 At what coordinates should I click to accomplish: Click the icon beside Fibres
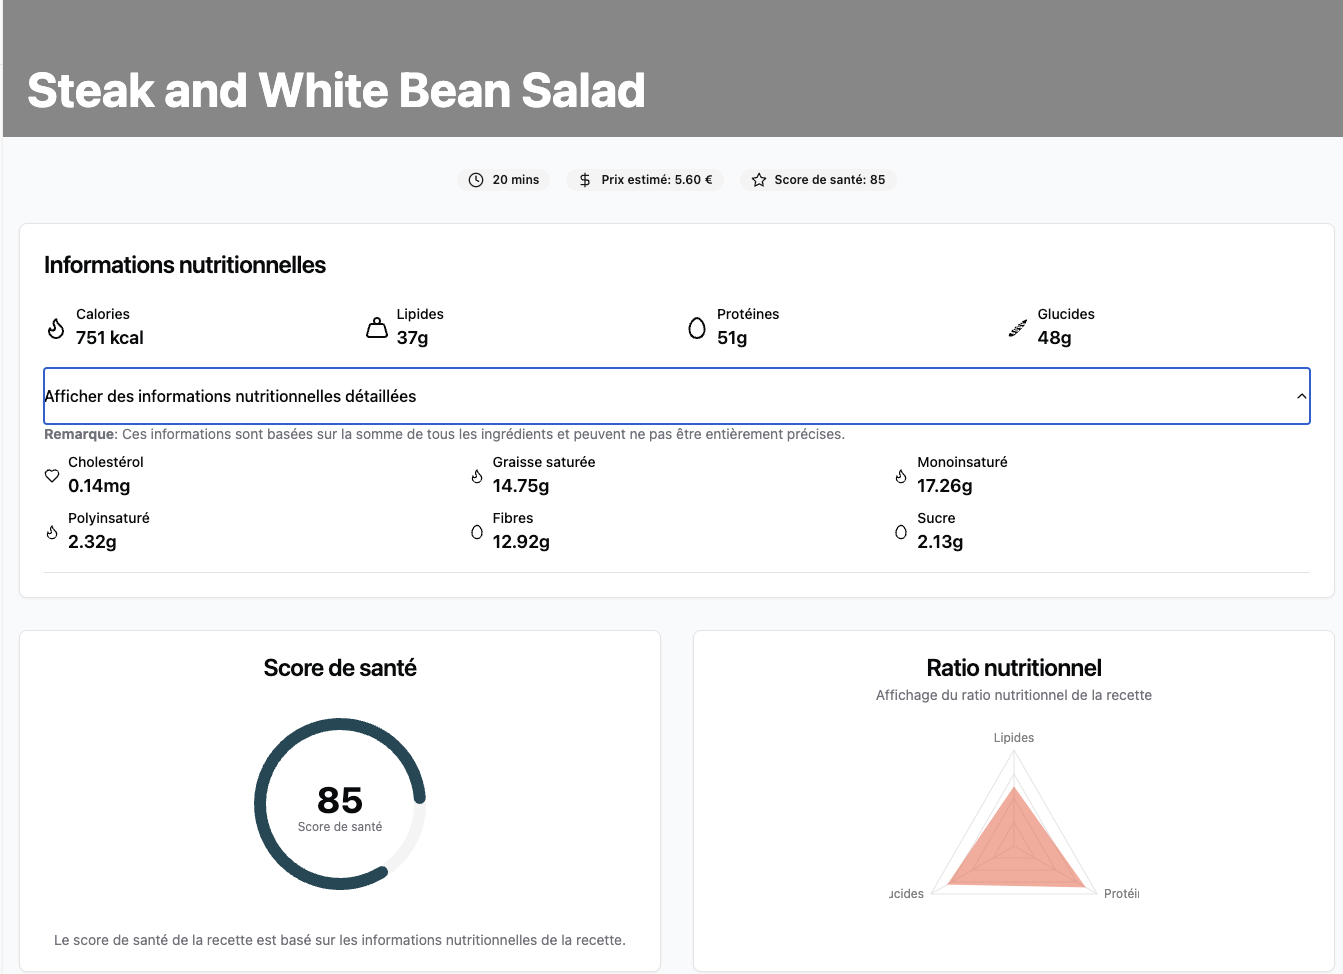click(x=477, y=532)
